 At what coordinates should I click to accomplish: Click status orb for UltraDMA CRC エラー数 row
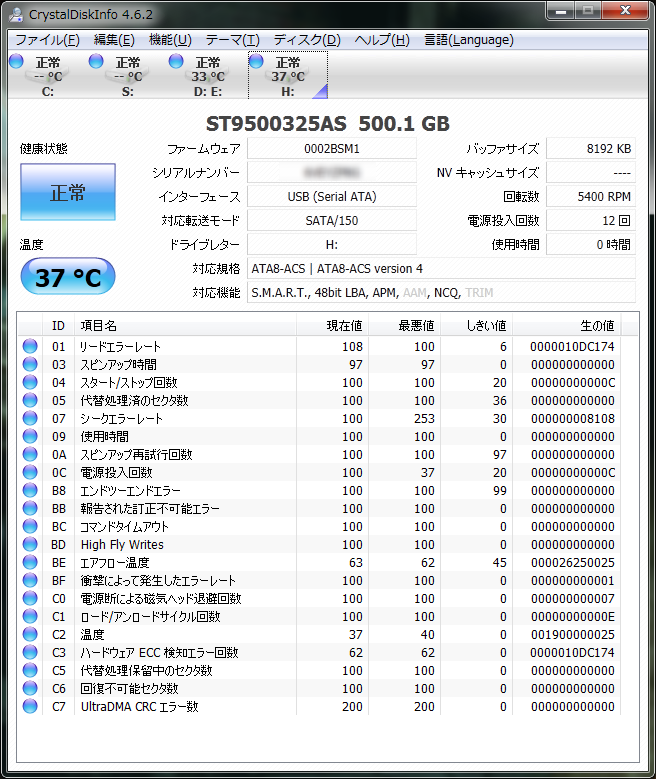point(30,706)
